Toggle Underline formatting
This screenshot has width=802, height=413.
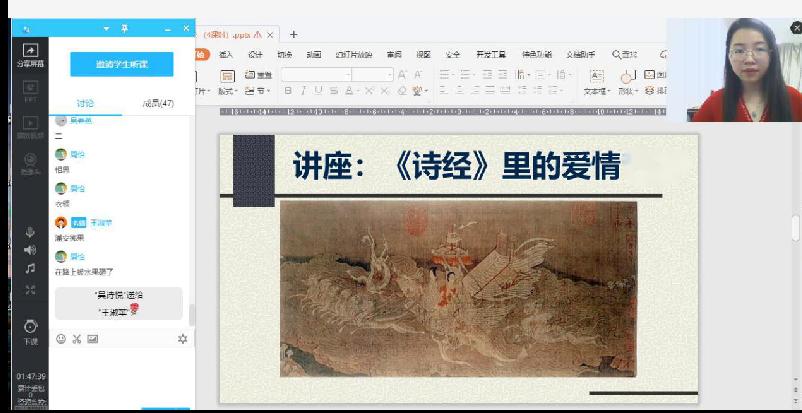(x=318, y=91)
